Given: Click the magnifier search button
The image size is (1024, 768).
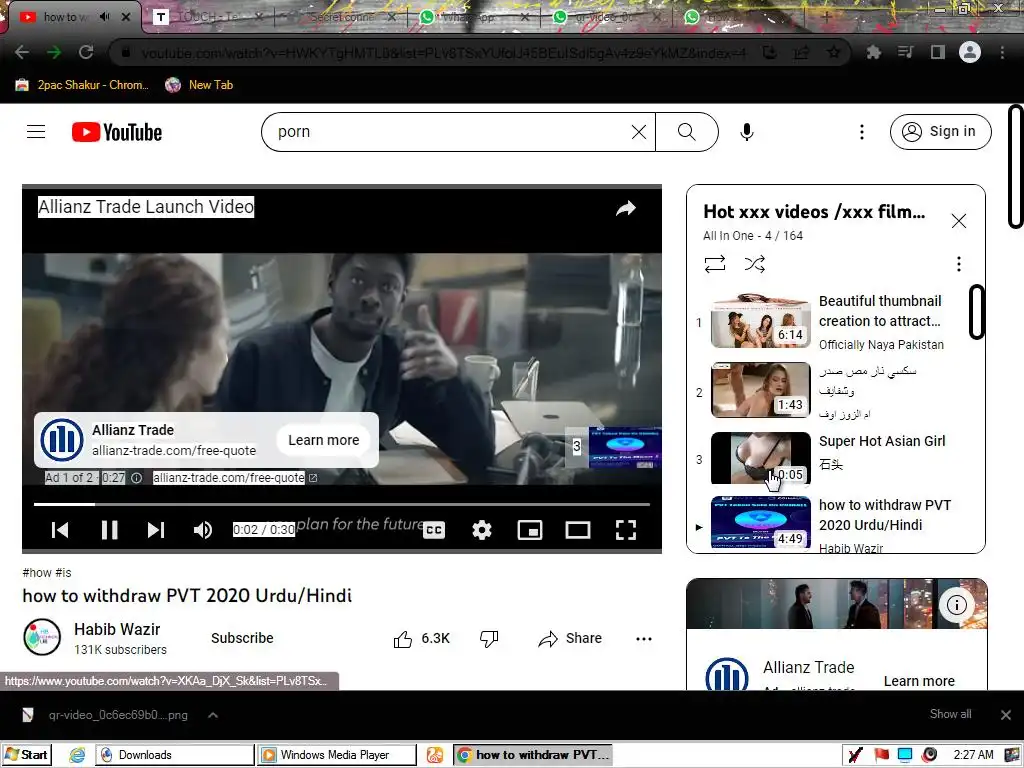Looking at the screenshot, I should [686, 132].
